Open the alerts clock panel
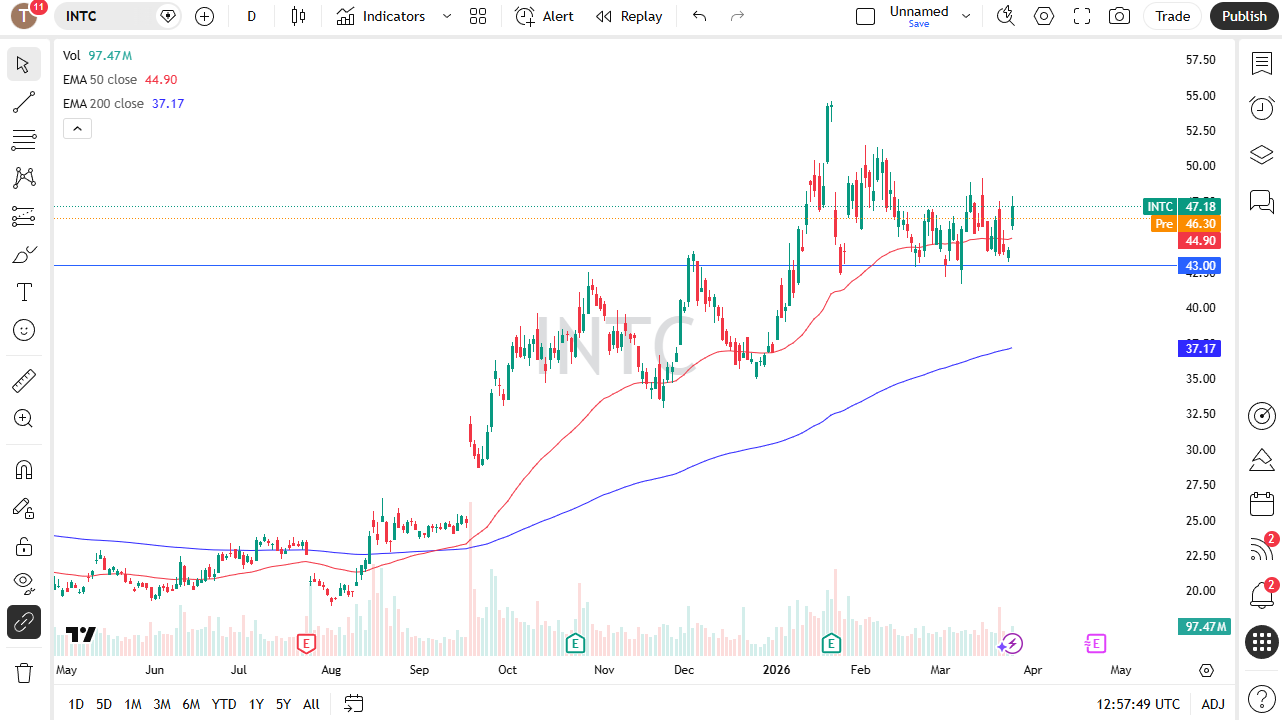Image resolution: width=1282 pixels, height=720 pixels. (1262, 108)
